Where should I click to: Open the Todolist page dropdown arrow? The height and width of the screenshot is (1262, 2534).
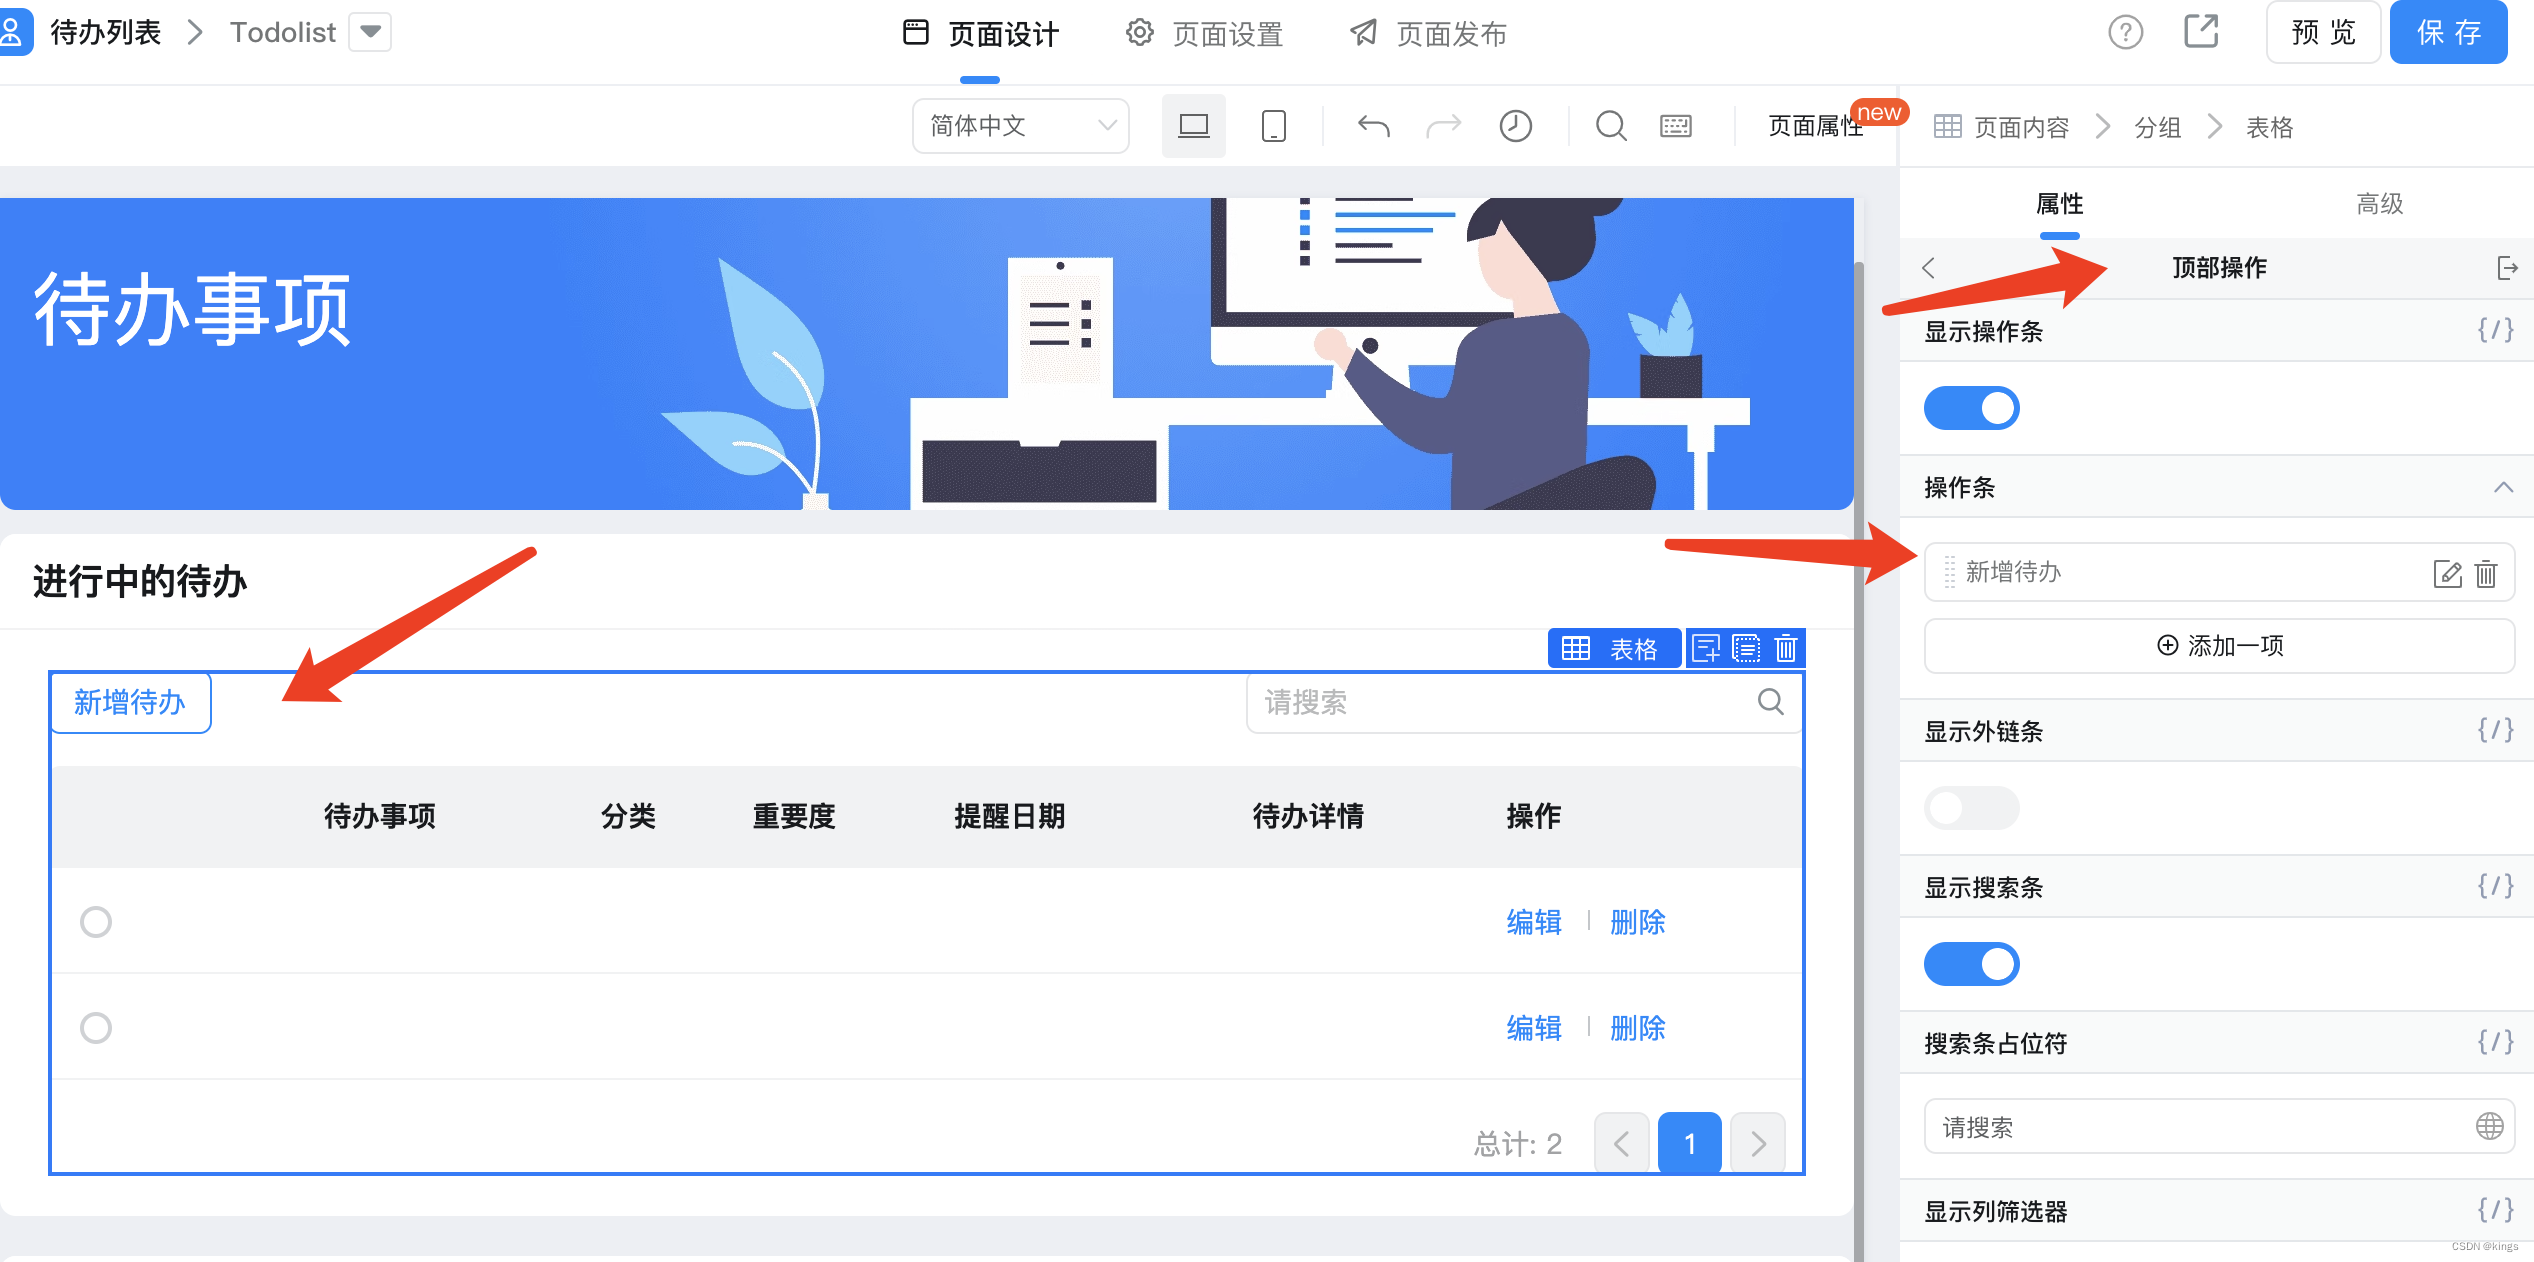pyautogui.click(x=370, y=32)
